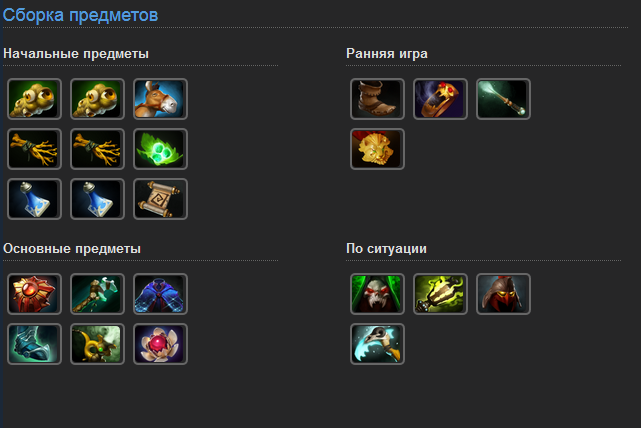This screenshot has width=641, height=428.
Task: Click the Town Portal Scroll icon
Action: click(x=160, y=199)
